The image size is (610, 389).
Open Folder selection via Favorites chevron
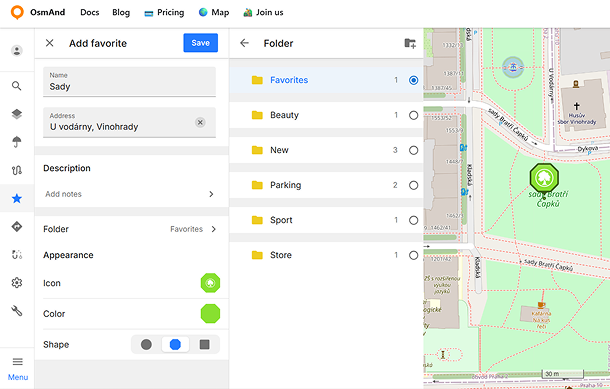[x=214, y=229]
